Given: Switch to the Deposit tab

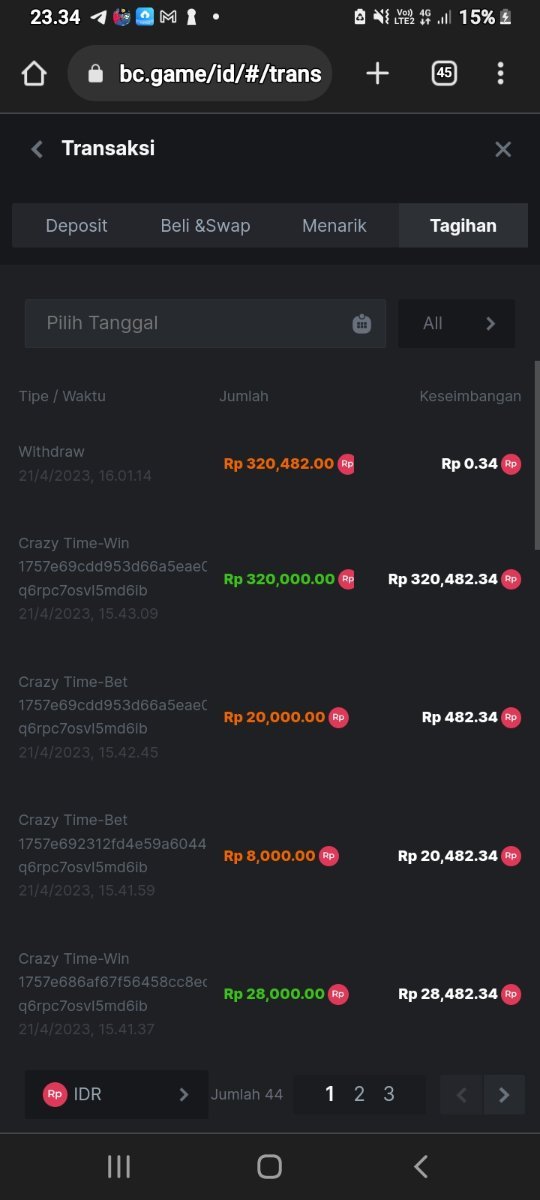Looking at the screenshot, I should pos(76,226).
